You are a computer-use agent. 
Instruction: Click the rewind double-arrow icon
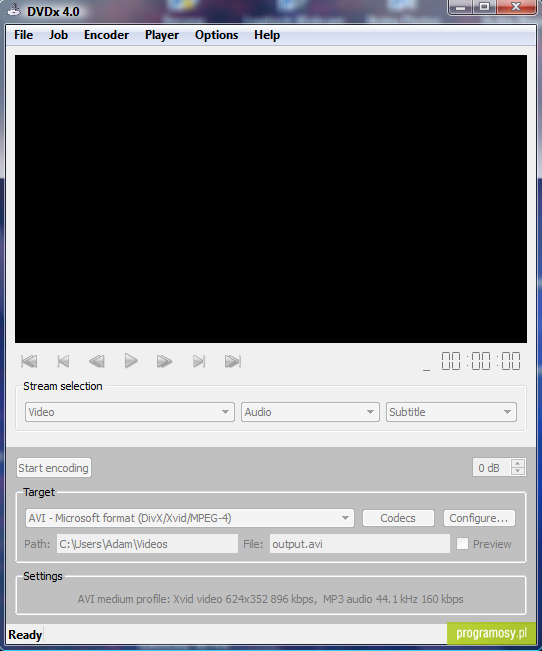(x=97, y=361)
